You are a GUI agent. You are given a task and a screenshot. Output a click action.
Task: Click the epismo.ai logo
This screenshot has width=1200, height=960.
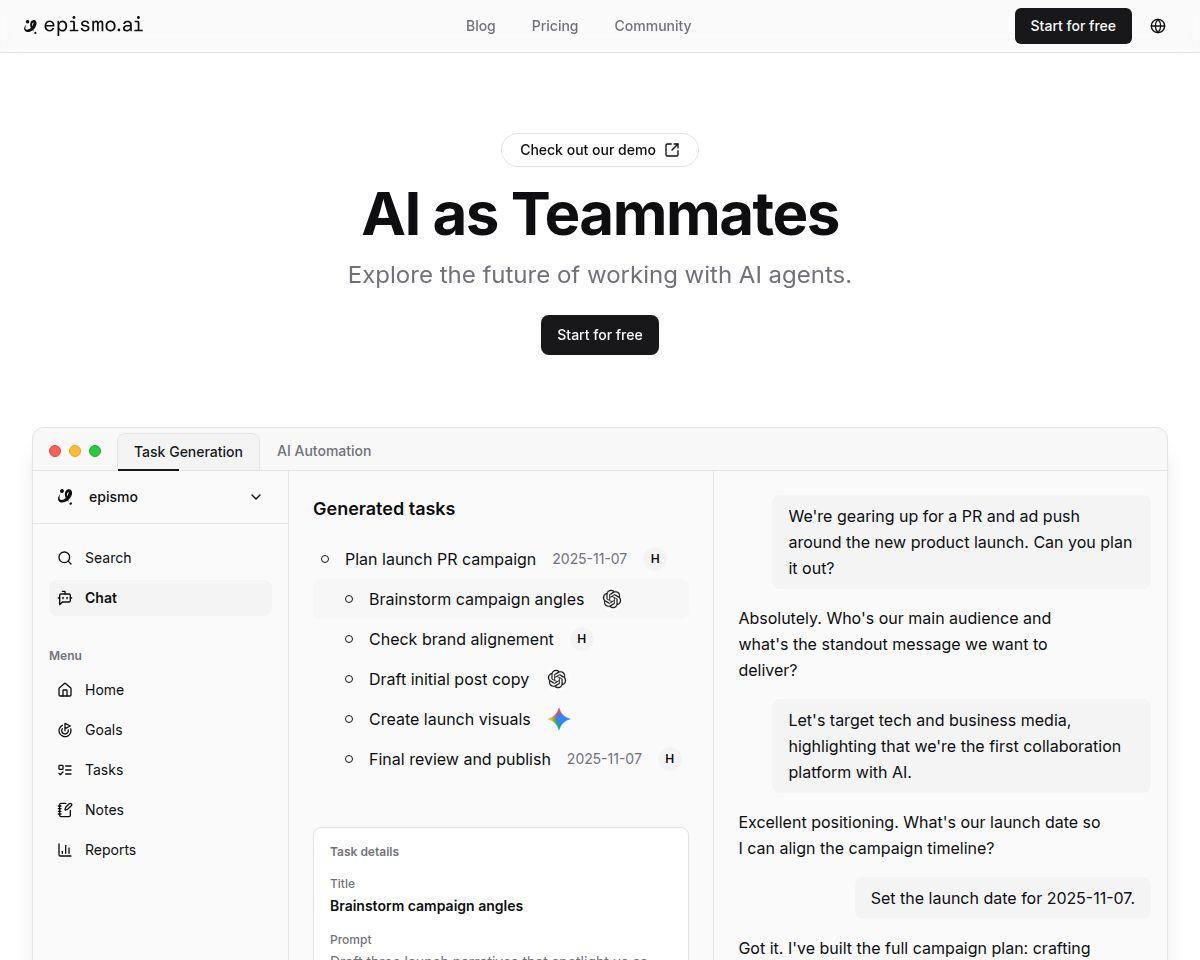(84, 26)
